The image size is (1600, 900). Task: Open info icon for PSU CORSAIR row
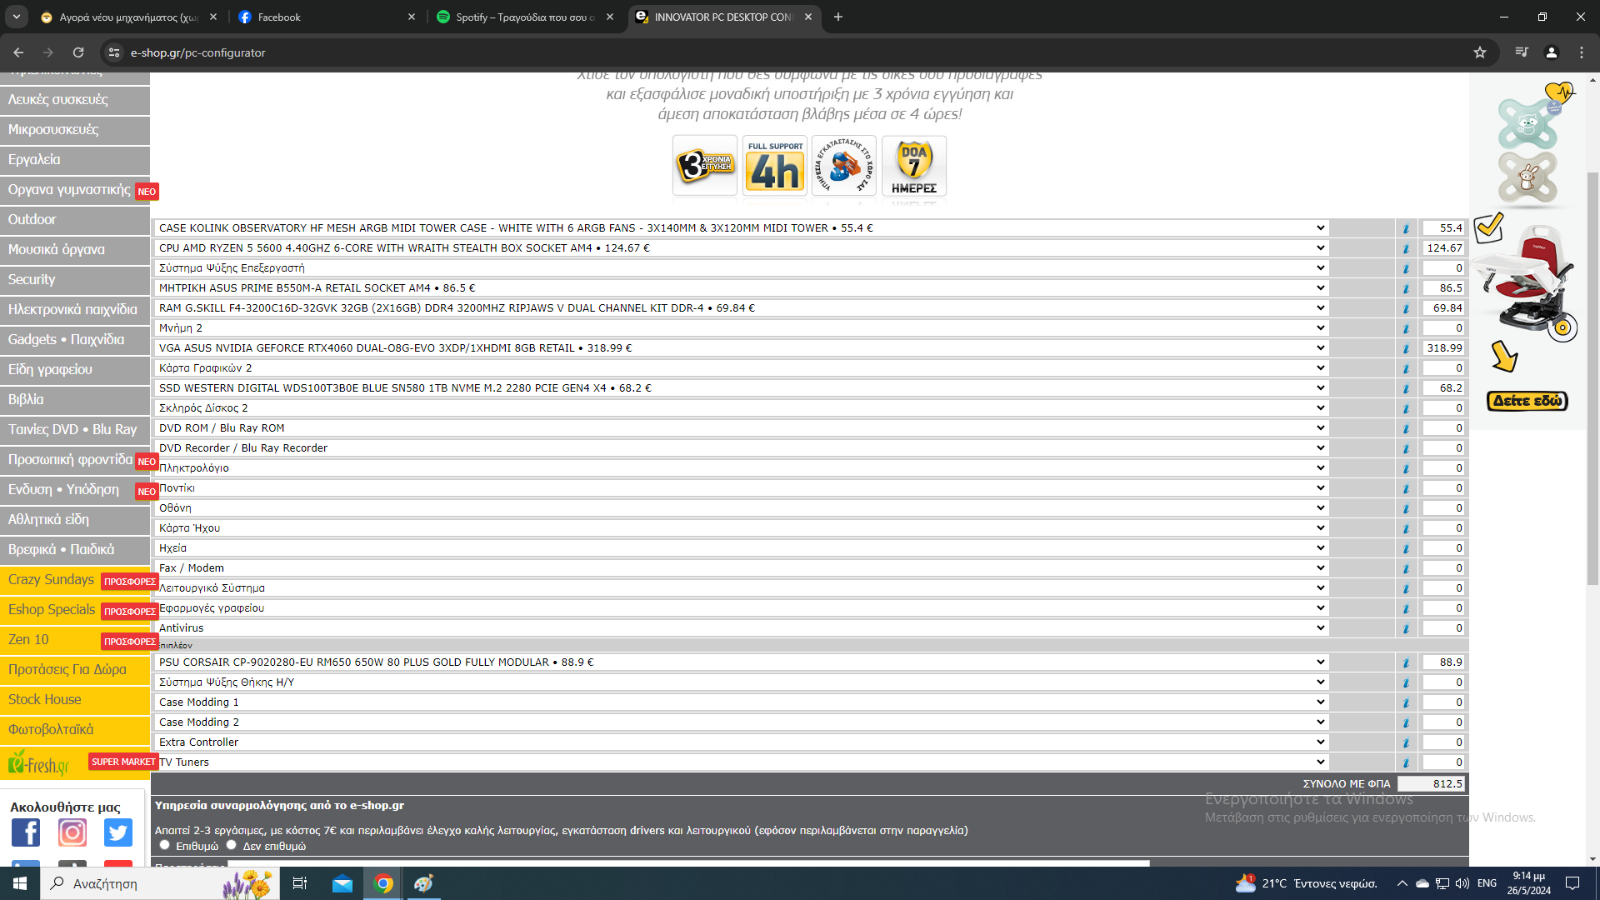(1406, 662)
